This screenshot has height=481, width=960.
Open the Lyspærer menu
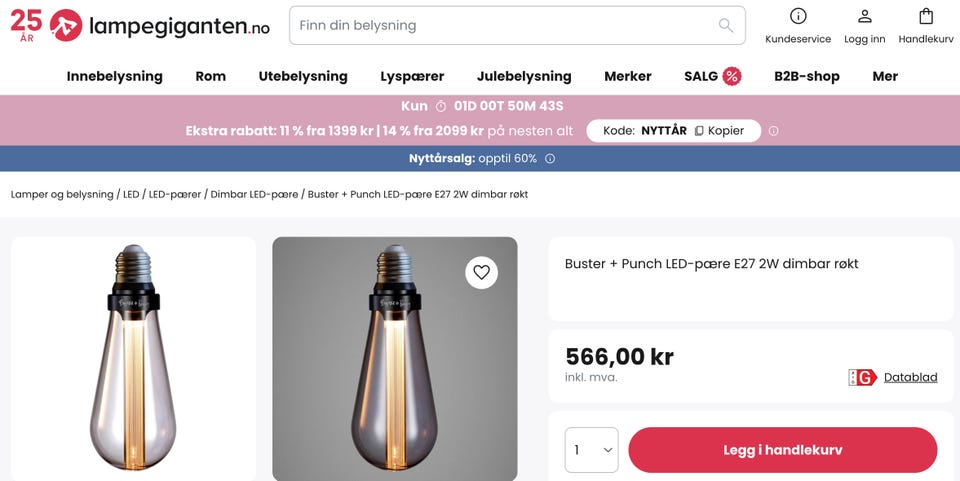coord(412,76)
